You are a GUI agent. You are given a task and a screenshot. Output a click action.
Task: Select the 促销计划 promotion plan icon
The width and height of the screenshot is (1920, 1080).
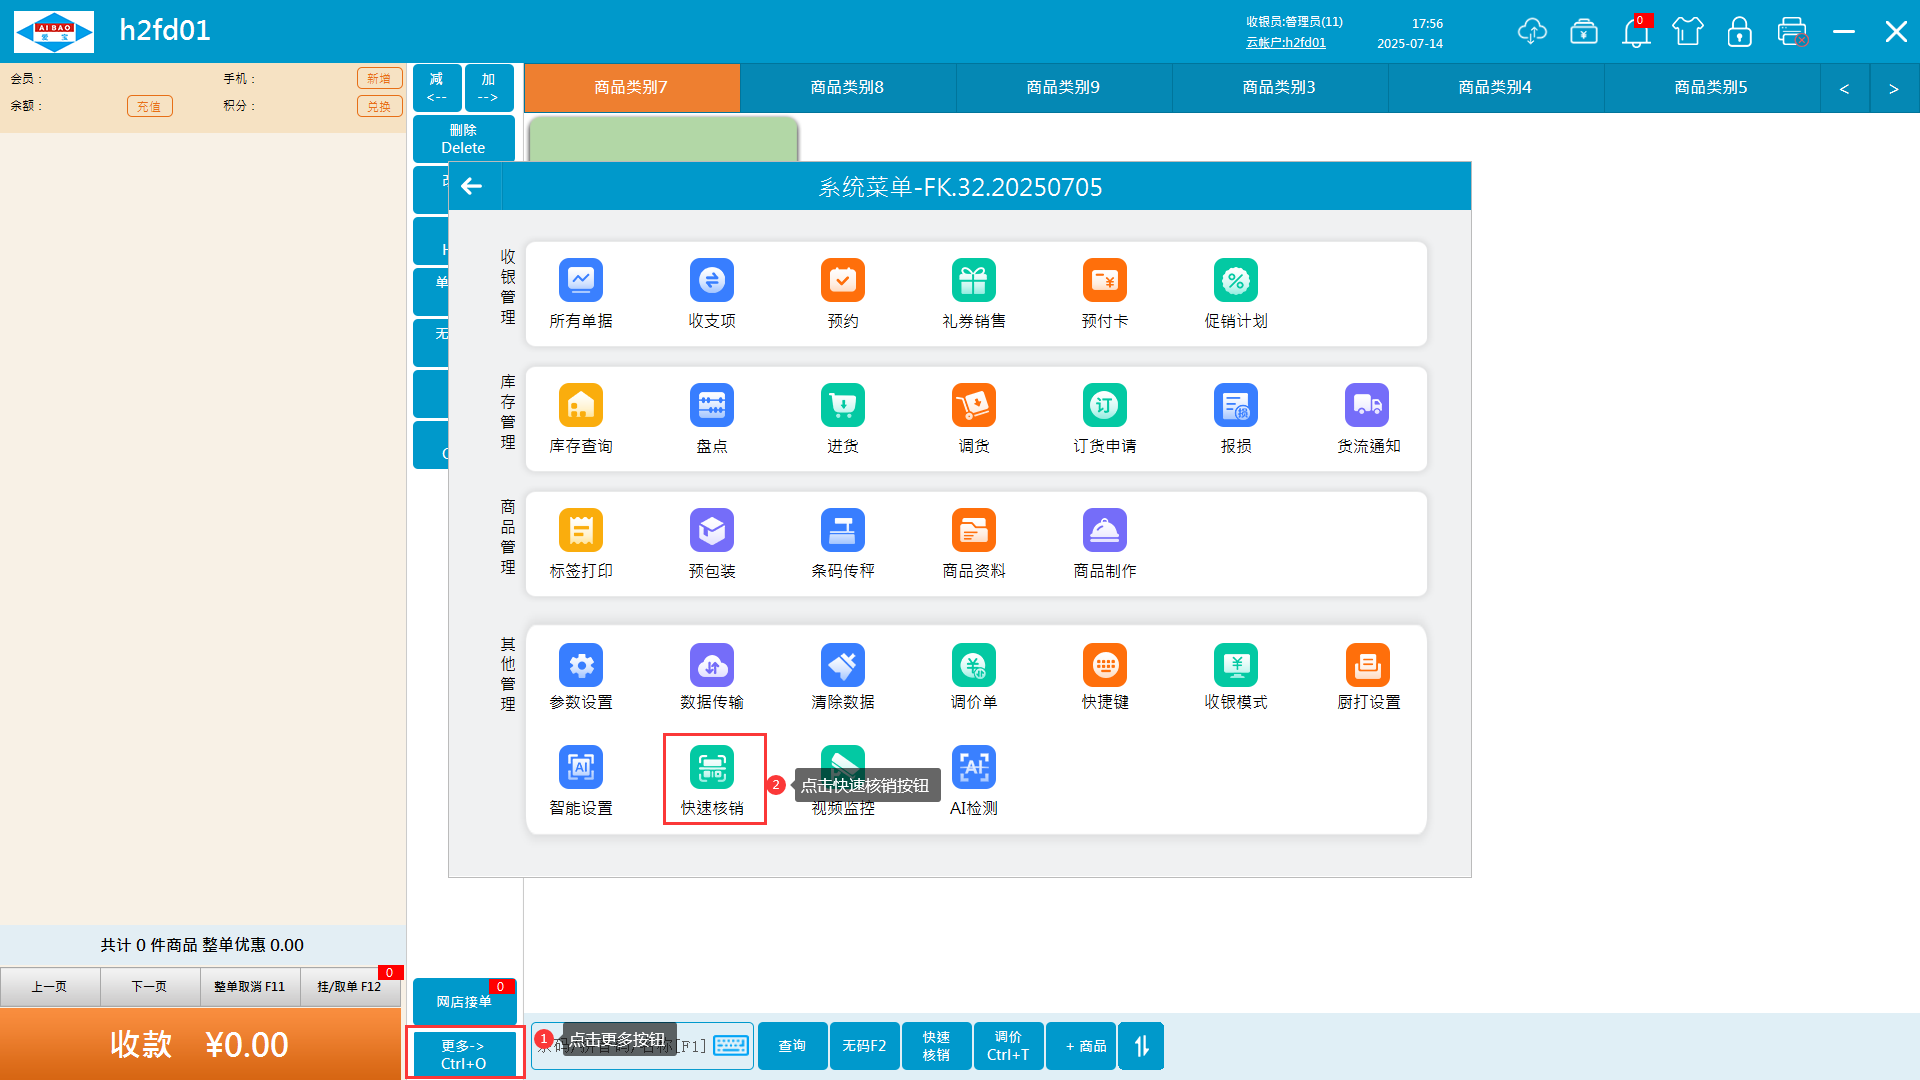(1235, 281)
